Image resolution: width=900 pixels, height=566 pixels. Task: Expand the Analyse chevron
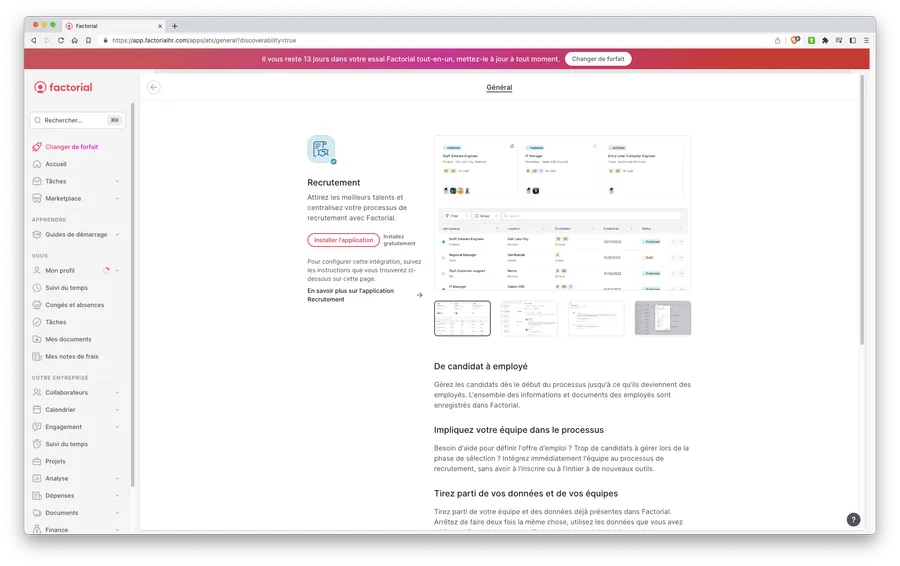click(117, 479)
